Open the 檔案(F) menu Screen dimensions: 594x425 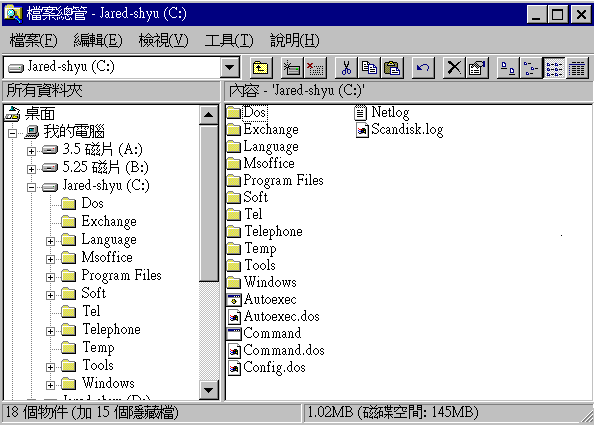tap(33, 40)
